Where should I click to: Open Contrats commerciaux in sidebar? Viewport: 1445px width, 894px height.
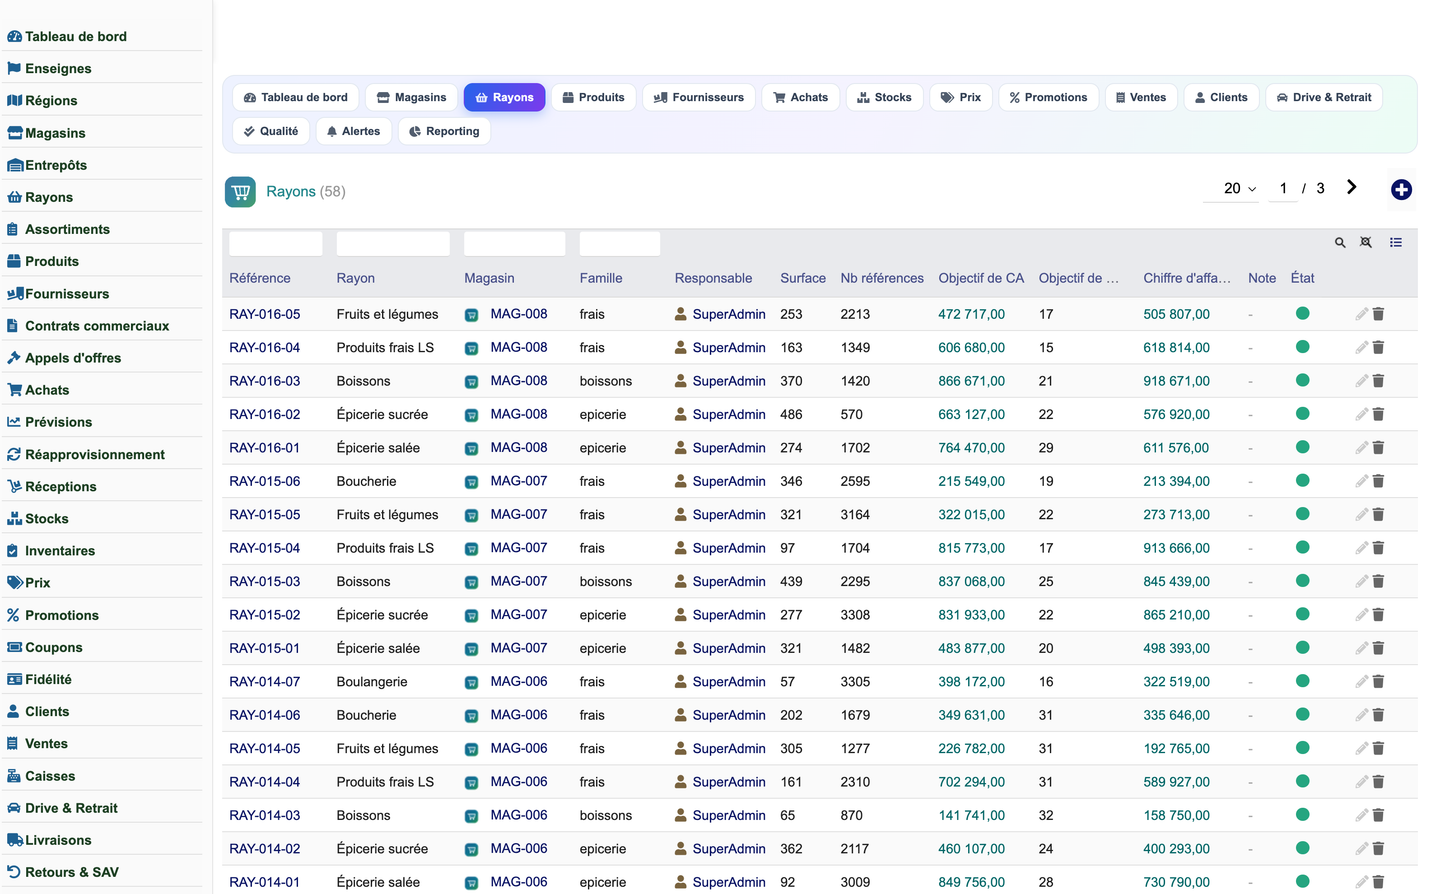pyautogui.click(x=97, y=326)
